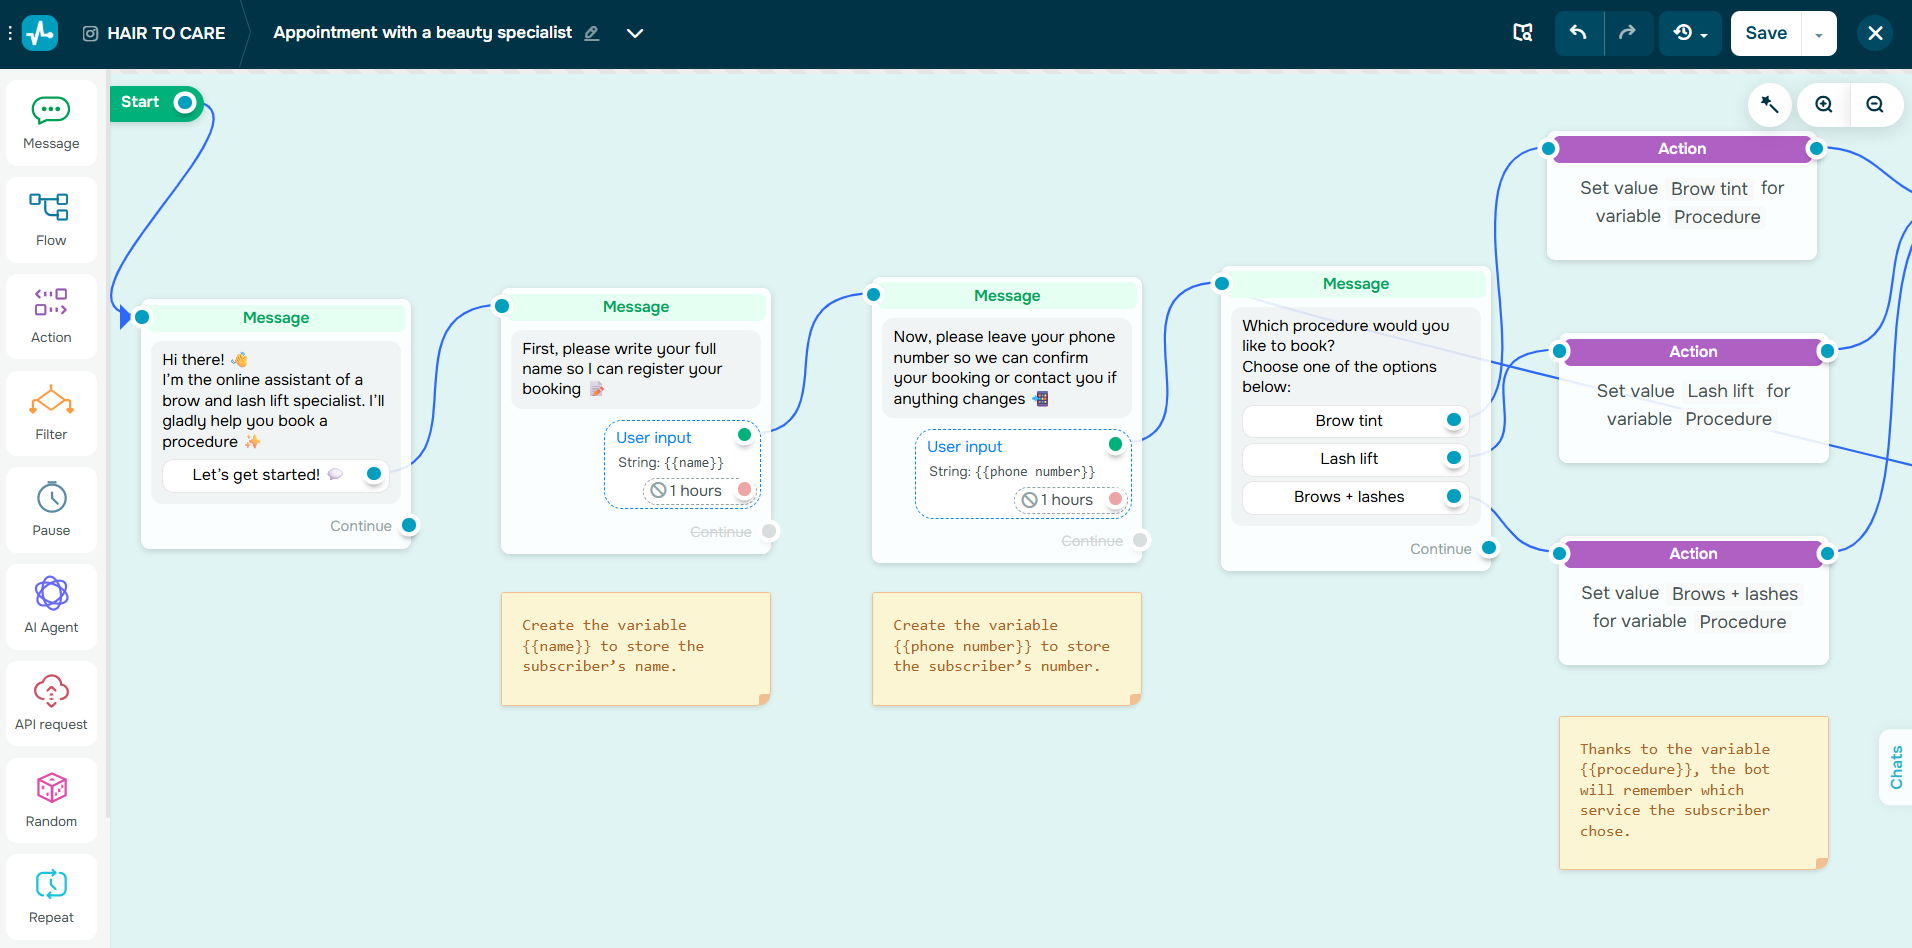Viewport: 1912px width, 948px height.
Task: Expand the flow title dropdown chevron
Action: point(635,33)
